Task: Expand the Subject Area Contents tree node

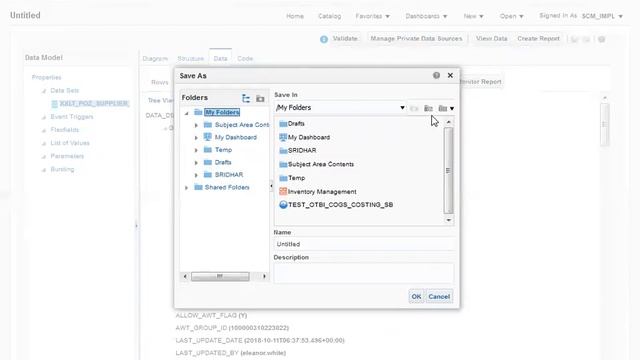Action: tap(196, 125)
